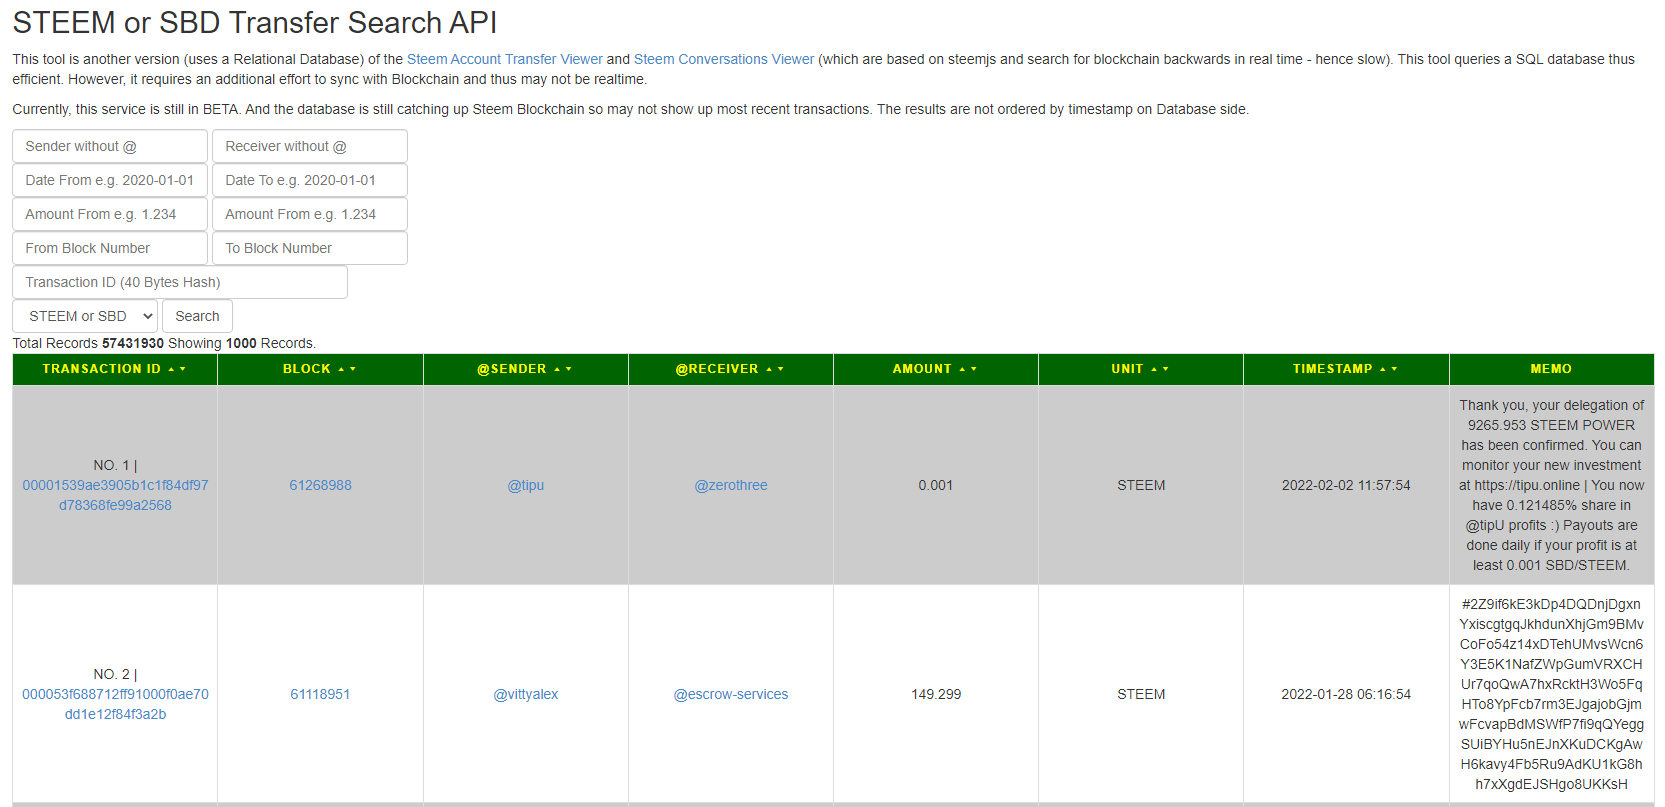1665x807 pixels.
Task: Click the encrypted memo starting with #2Z9if6kE3k
Action: pos(1551,694)
